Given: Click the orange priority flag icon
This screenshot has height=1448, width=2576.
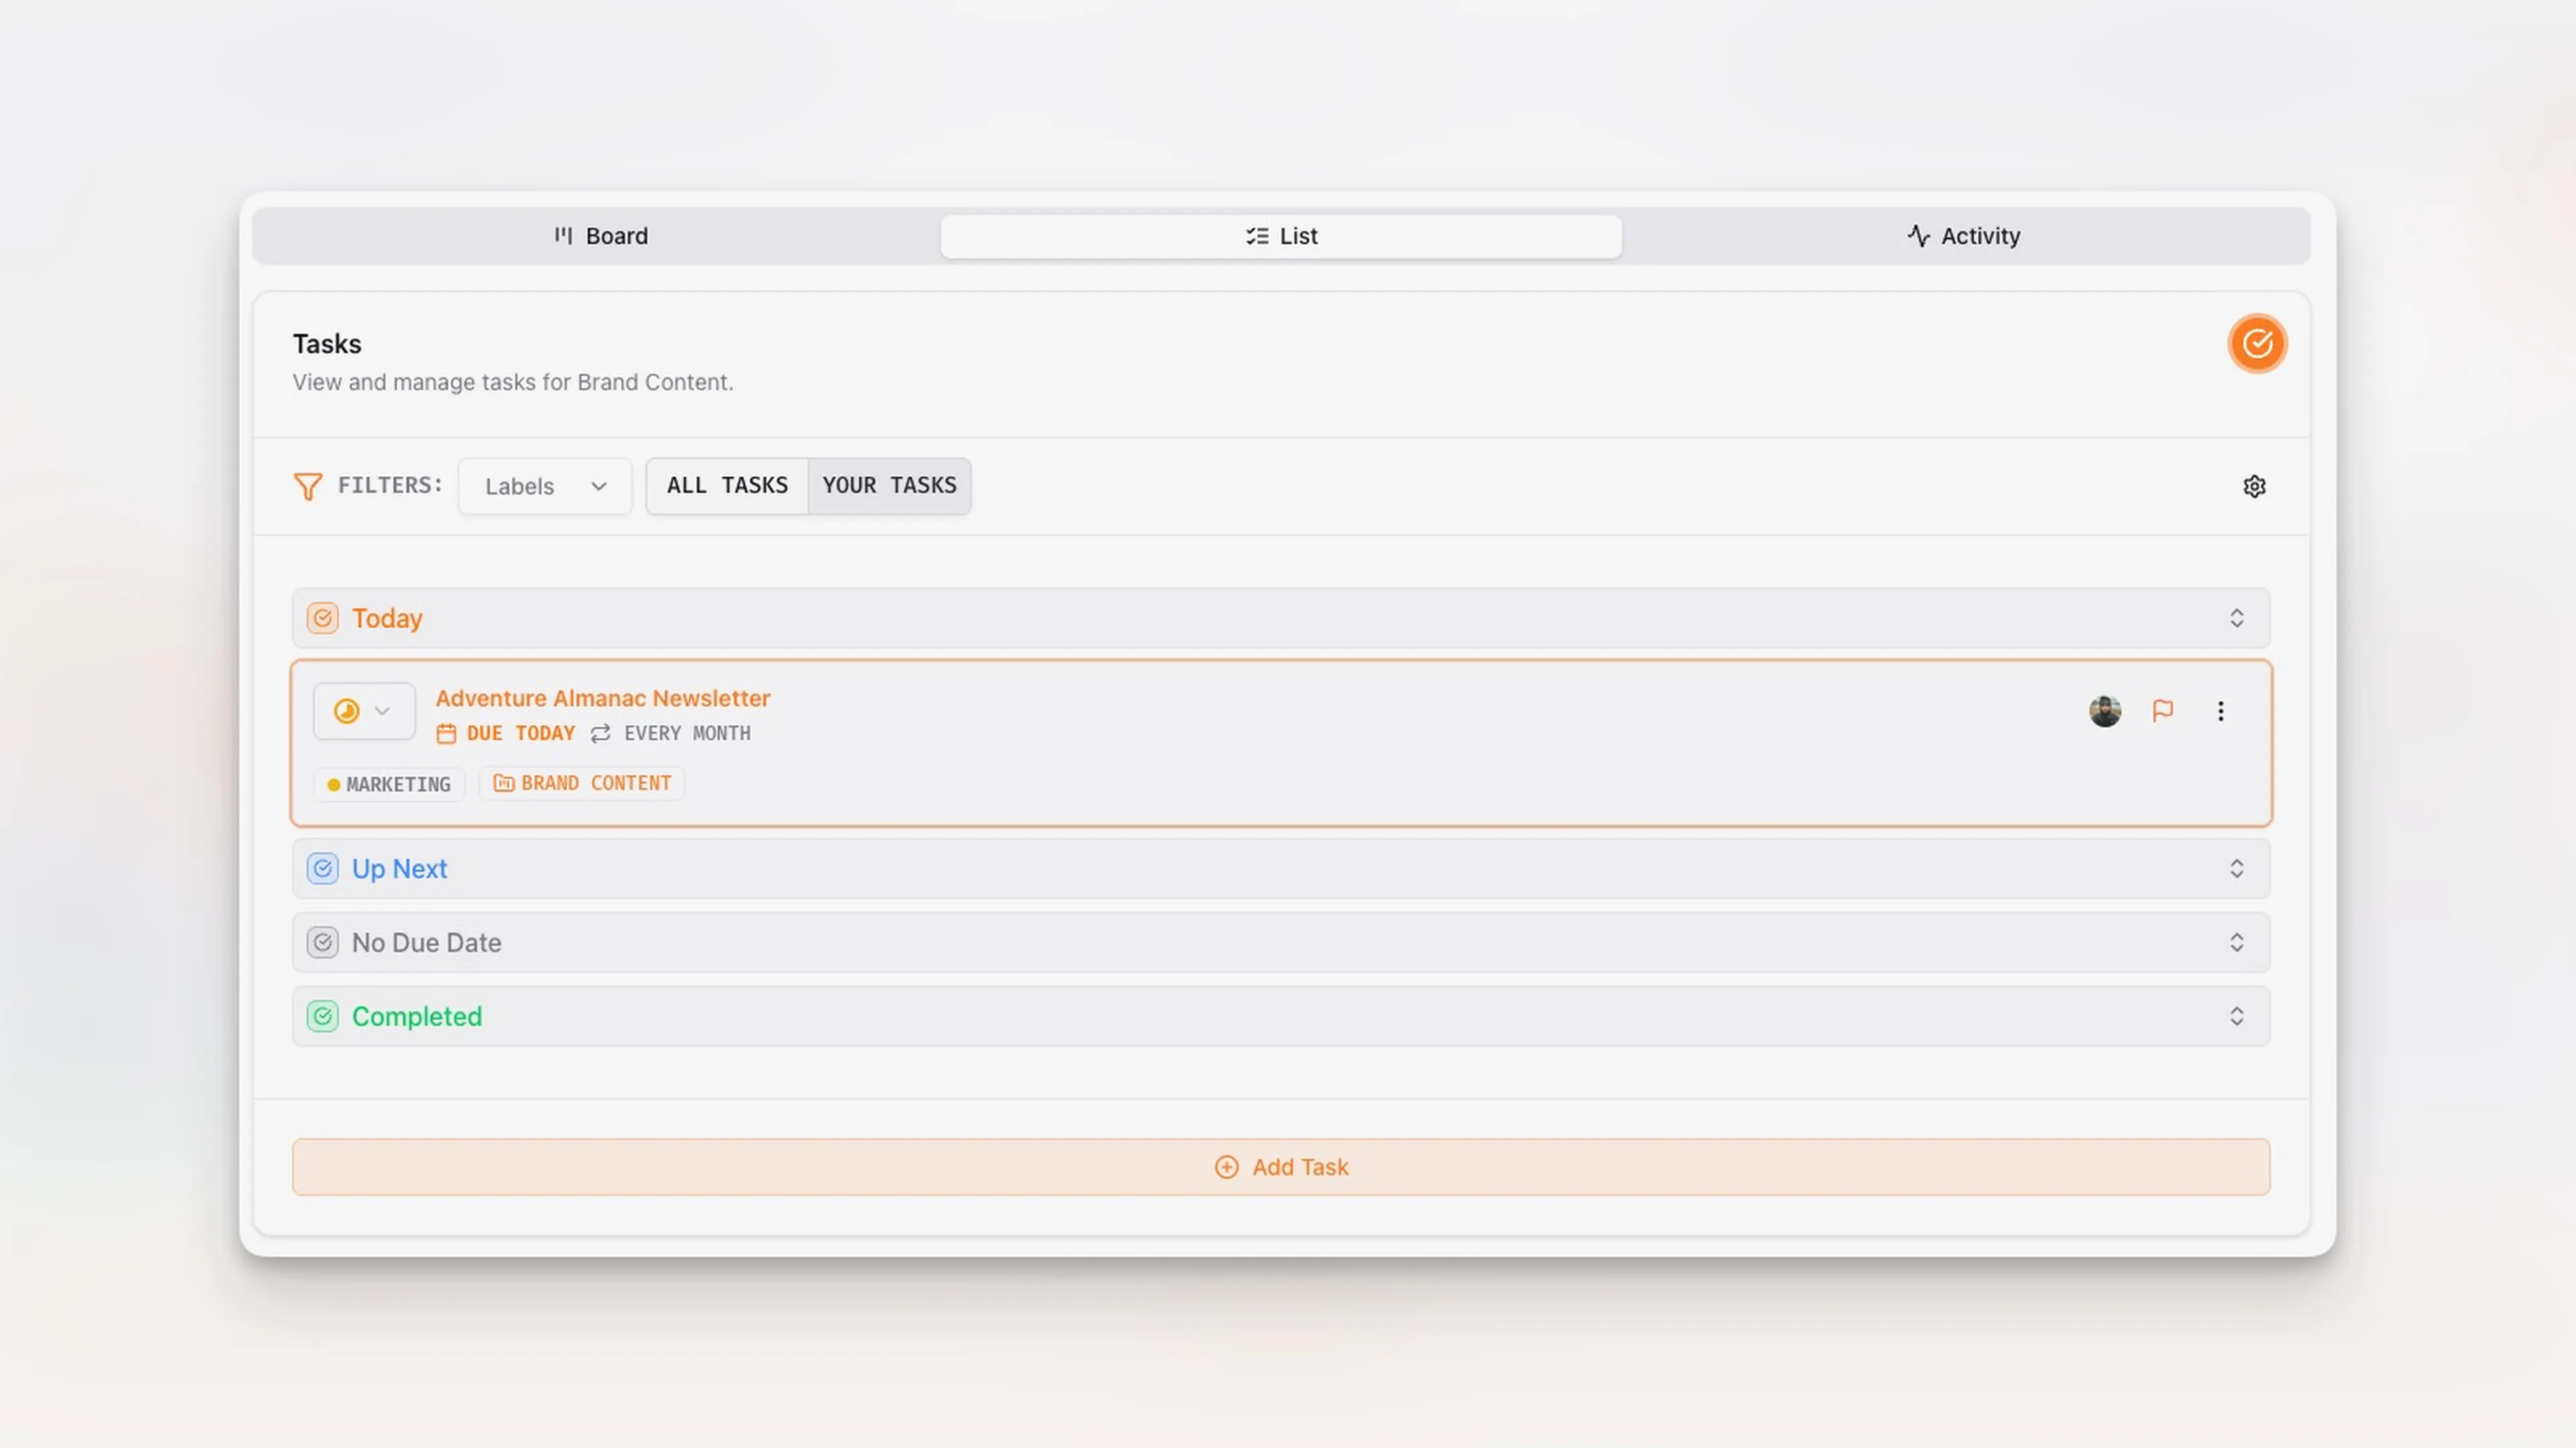Looking at the screenshot, I should point(2163,711).
